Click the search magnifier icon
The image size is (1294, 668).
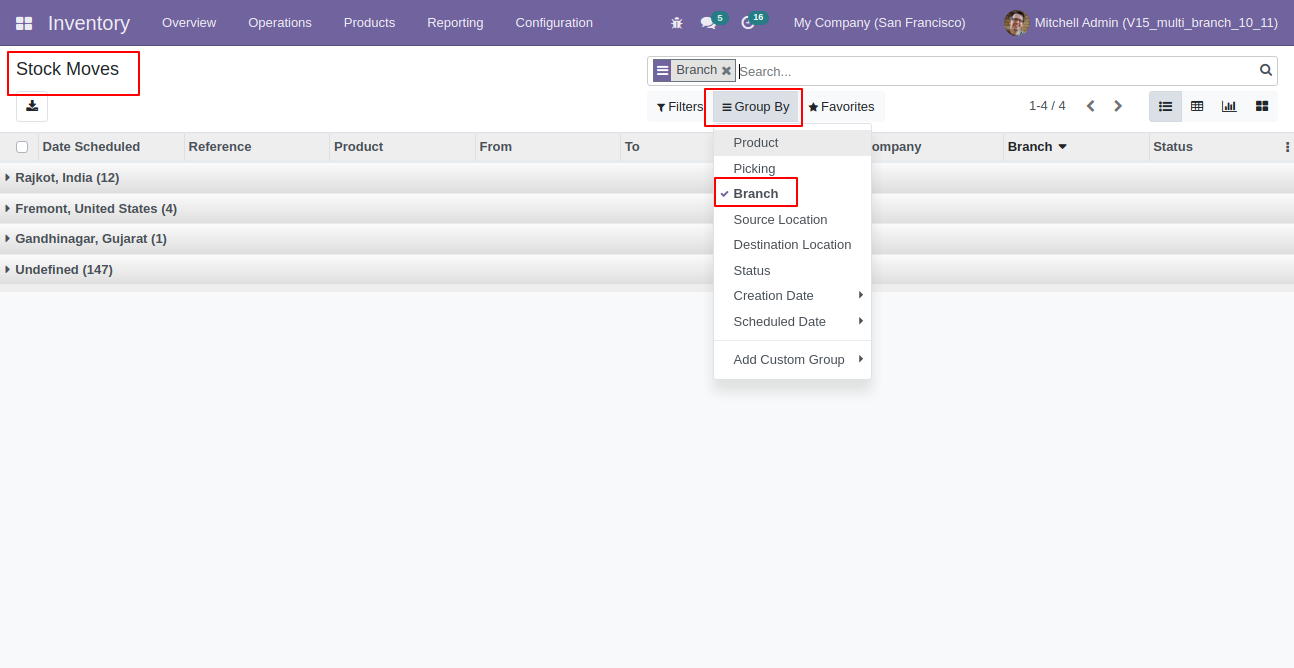click(x=1266, y=70)
